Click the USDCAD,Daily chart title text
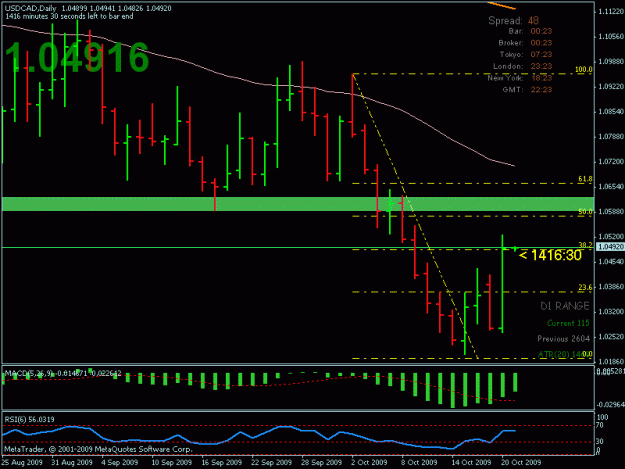This screenshot has width=625, height=469. [x=30, y=8]
